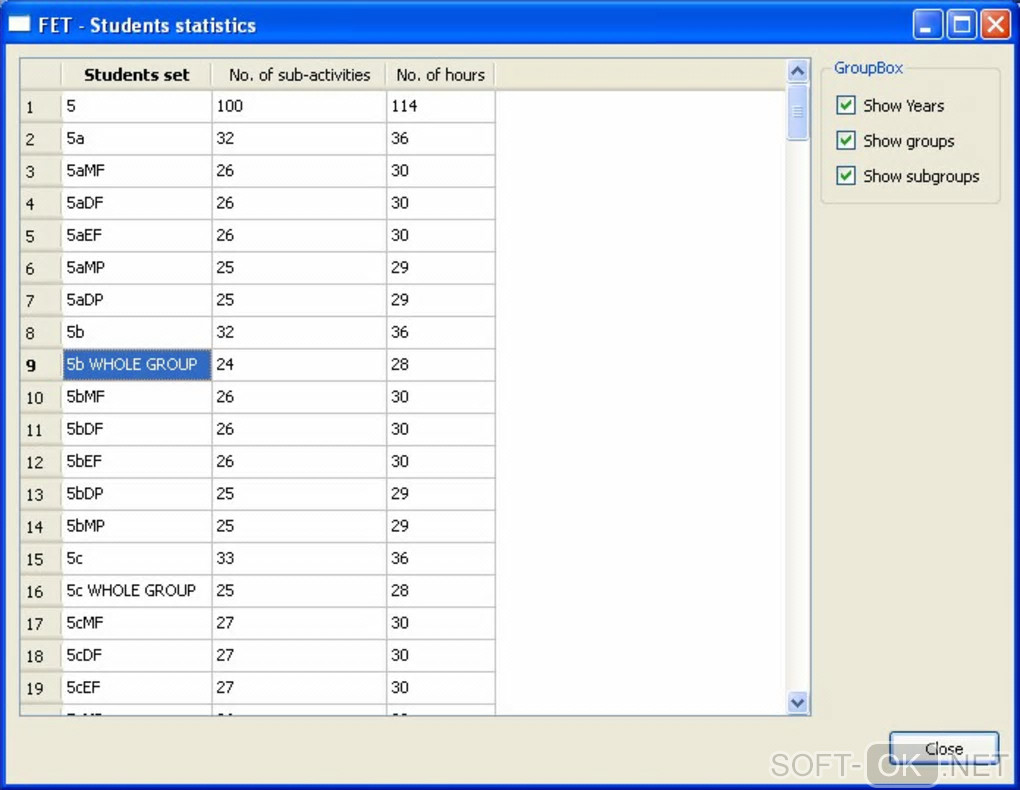Click the hours value '36' for 5a

(440, 139)
